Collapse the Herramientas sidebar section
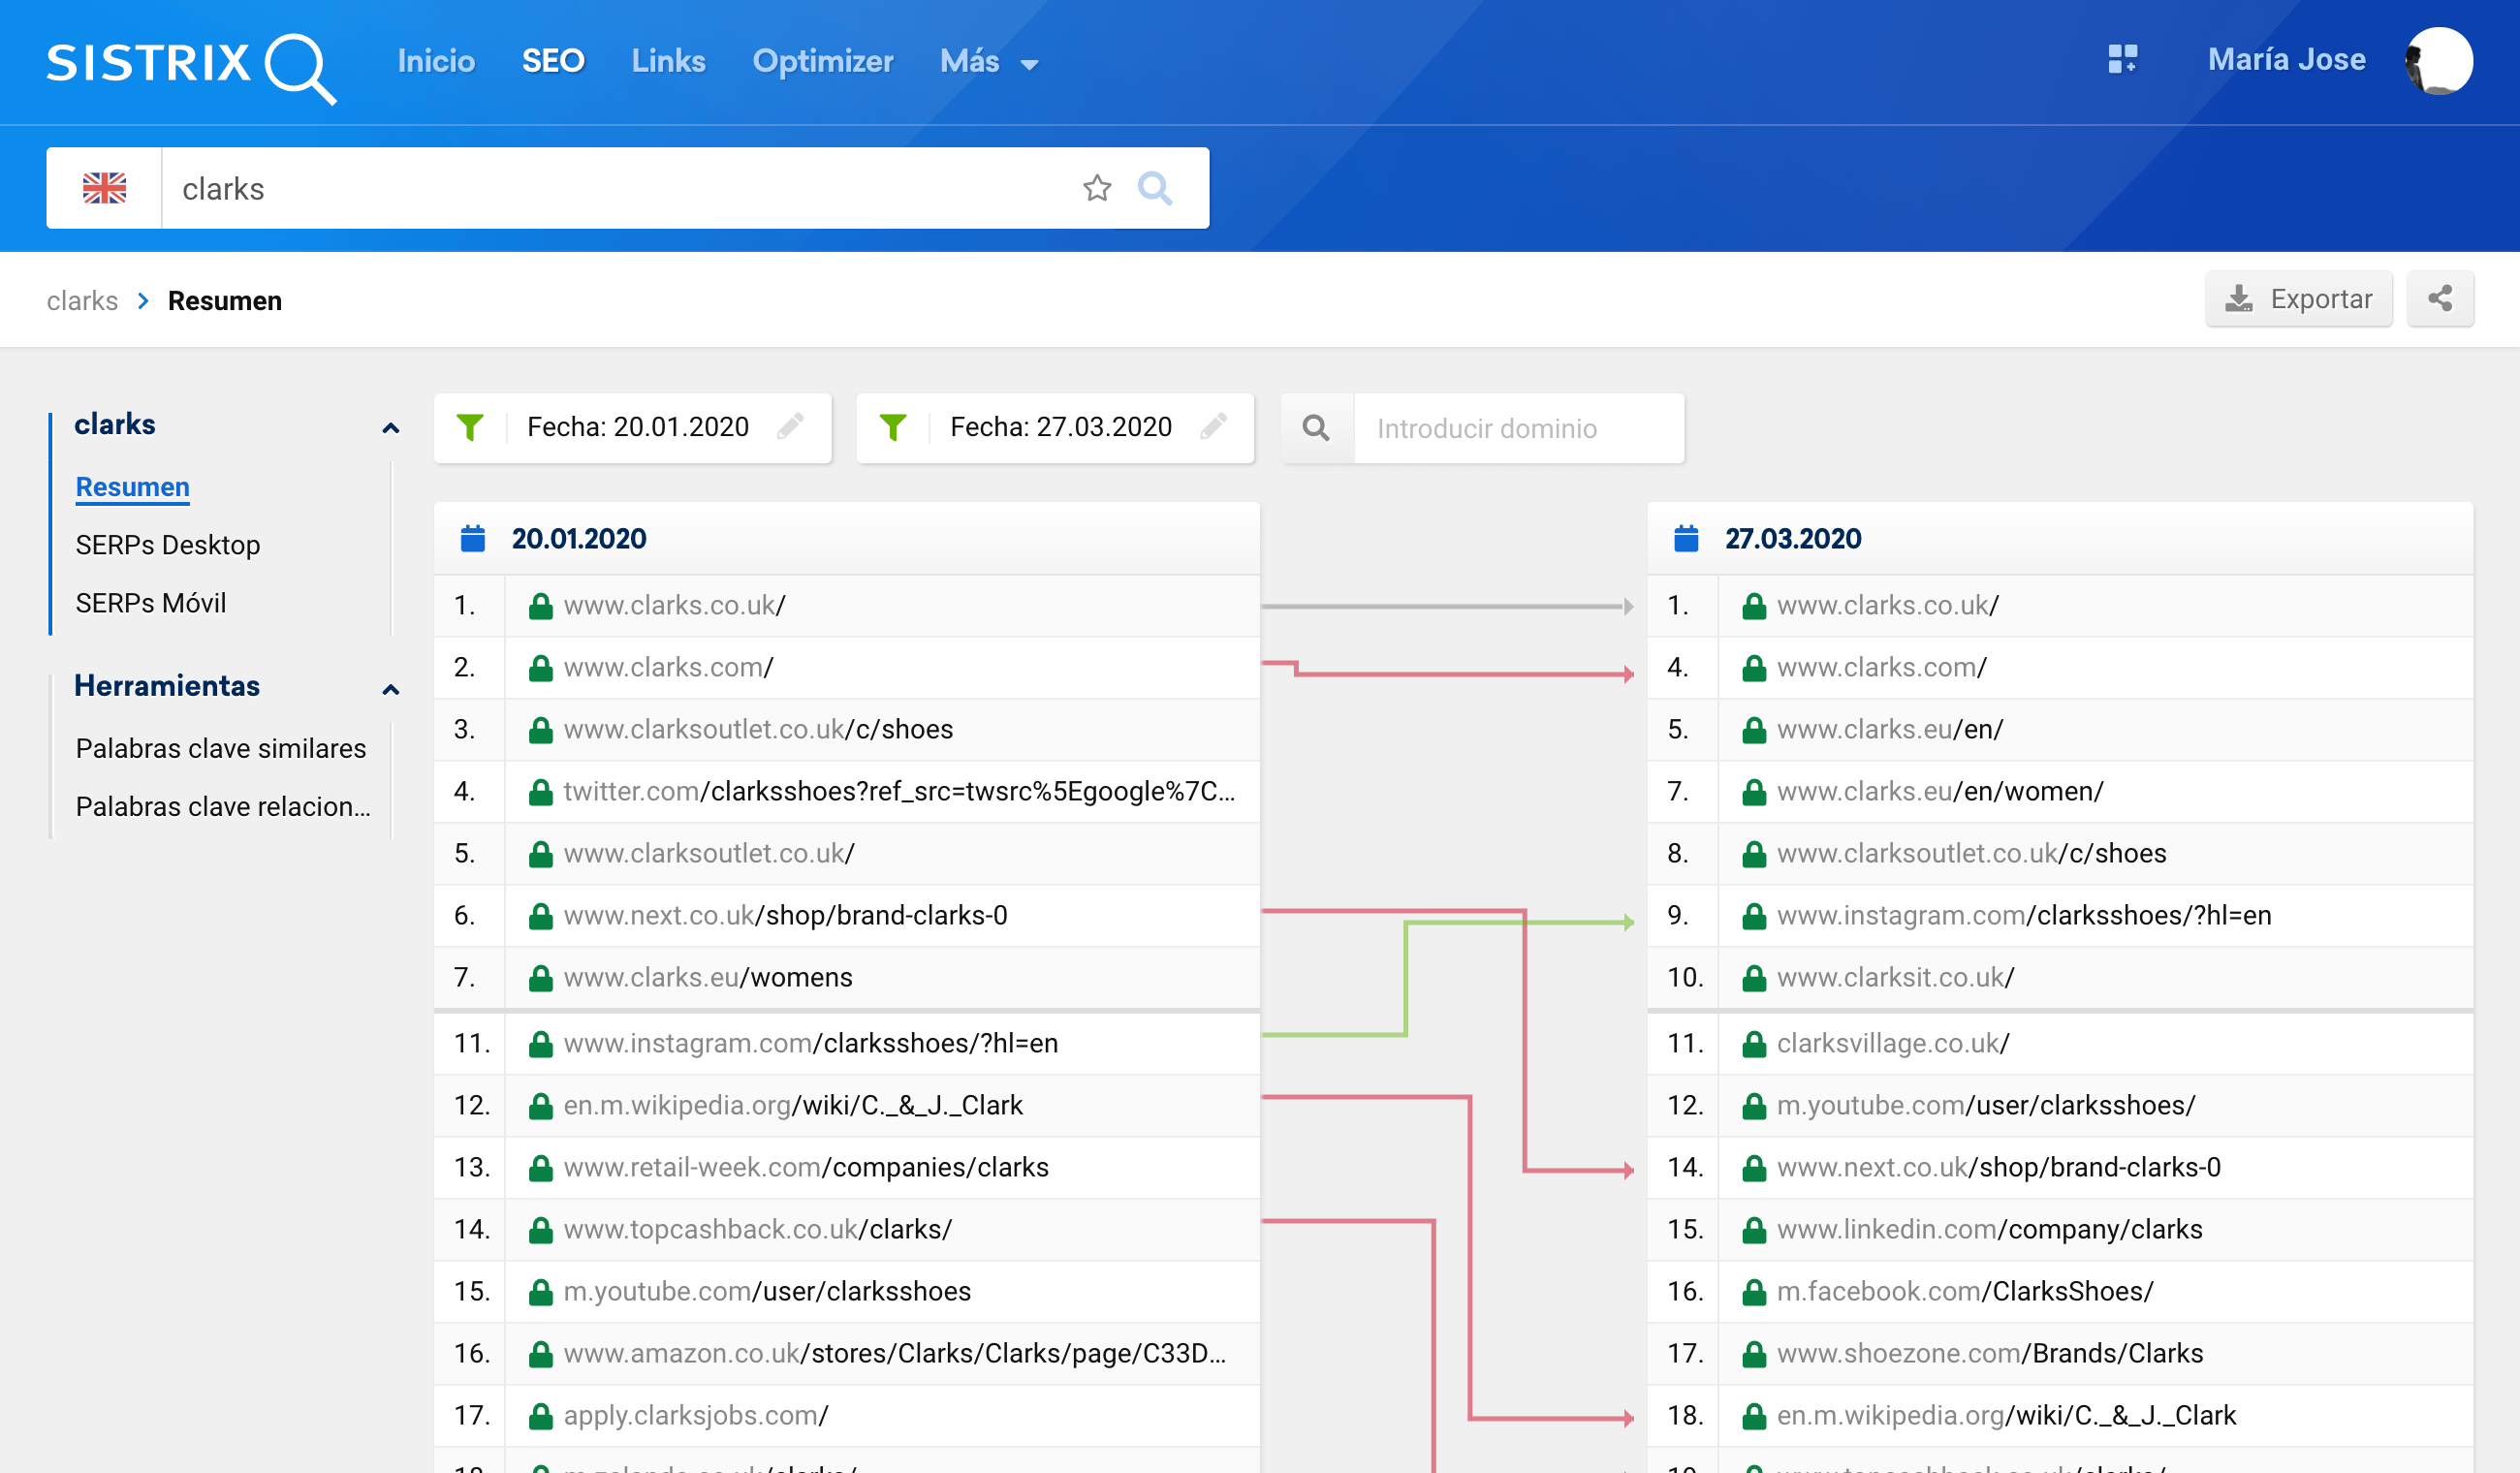 pyautogui.click(x=391, y=689)
